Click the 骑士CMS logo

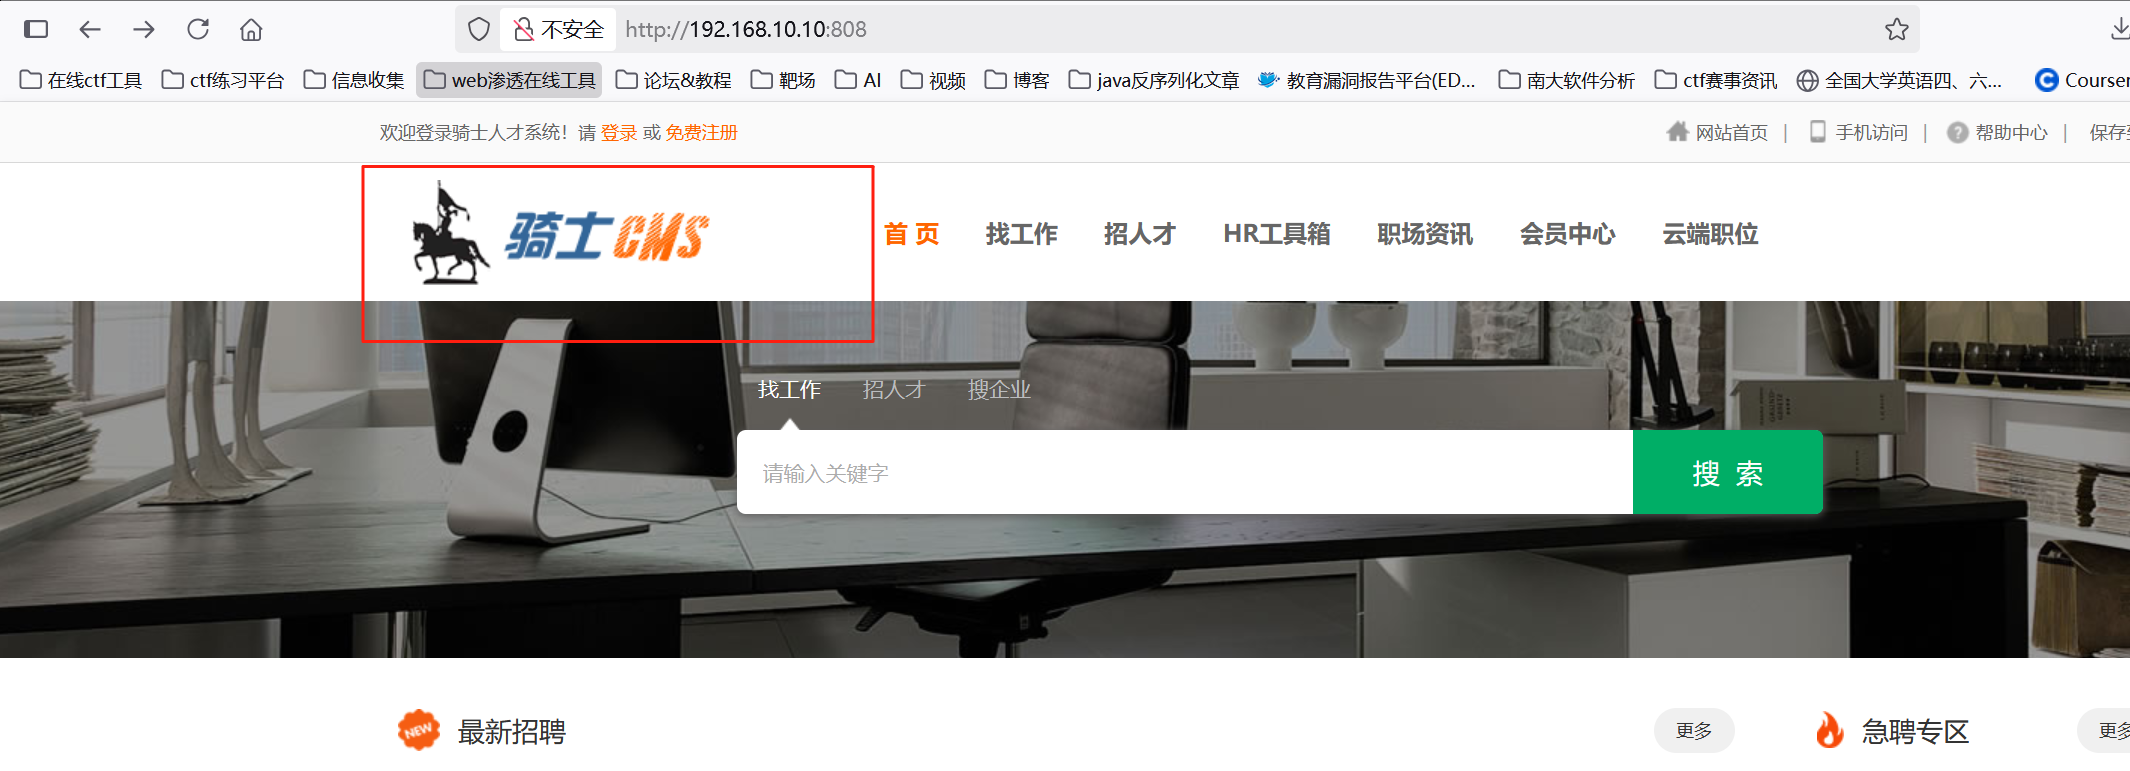click(561, 234)
